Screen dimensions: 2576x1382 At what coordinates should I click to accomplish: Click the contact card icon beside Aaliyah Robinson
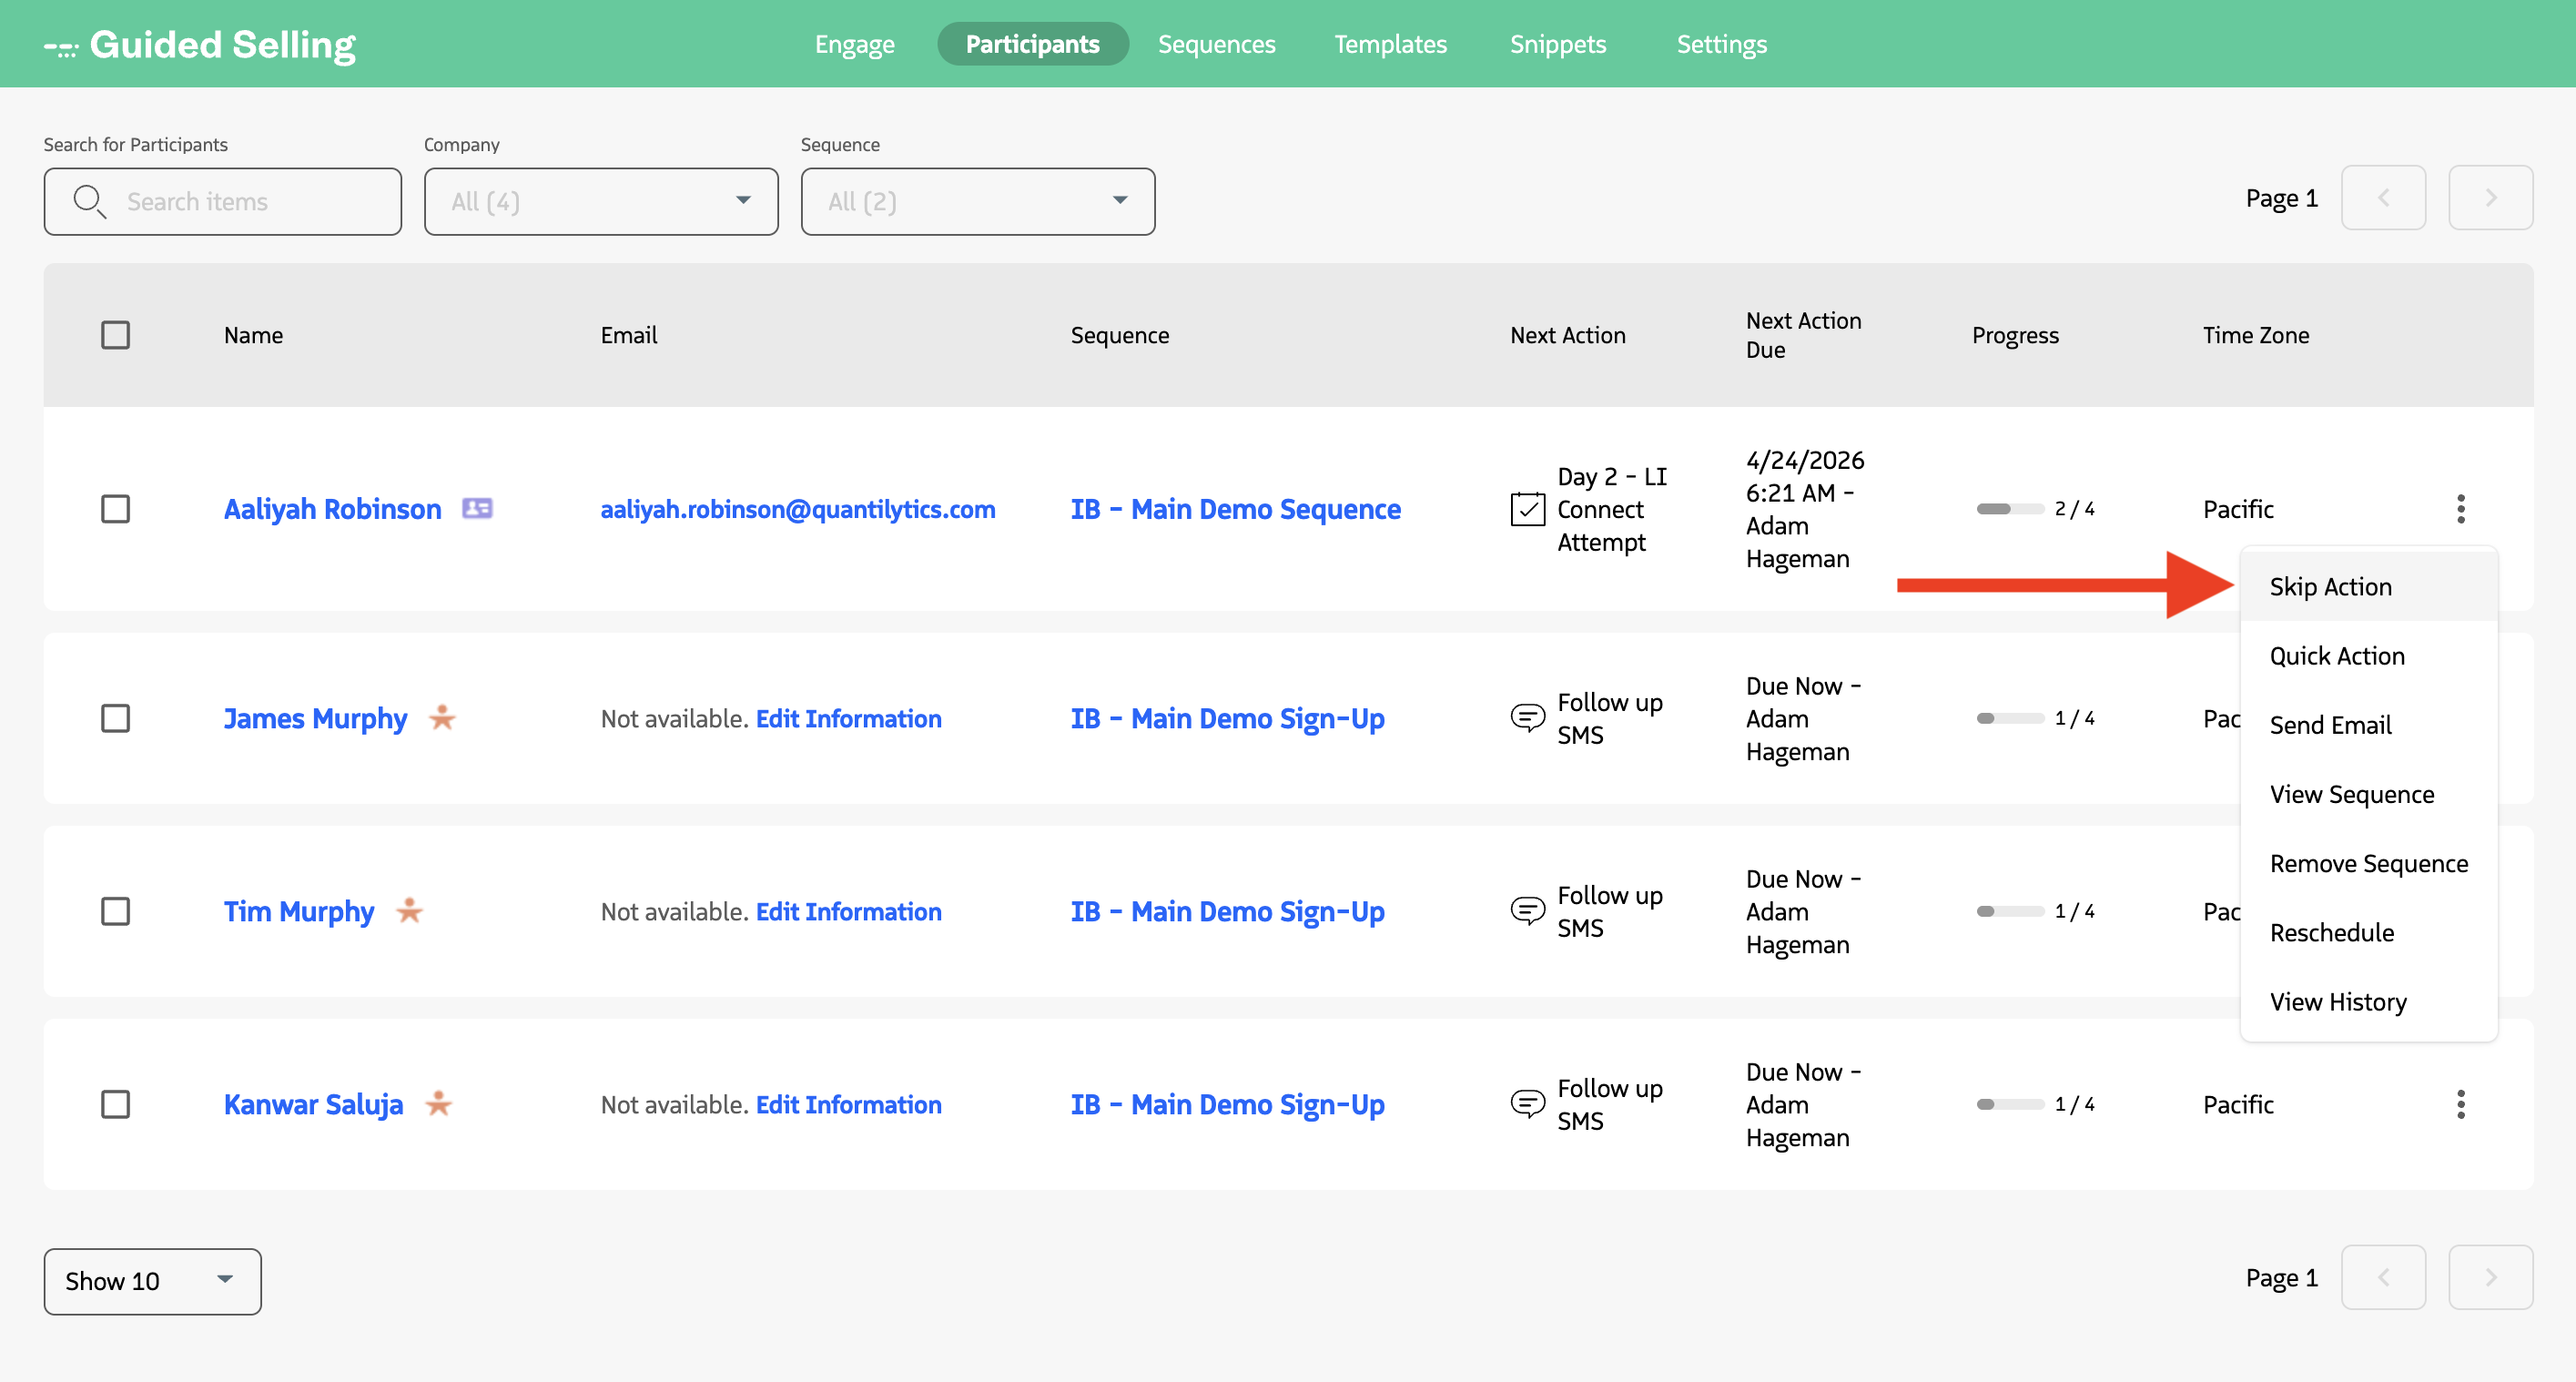(x=477, y=508)
